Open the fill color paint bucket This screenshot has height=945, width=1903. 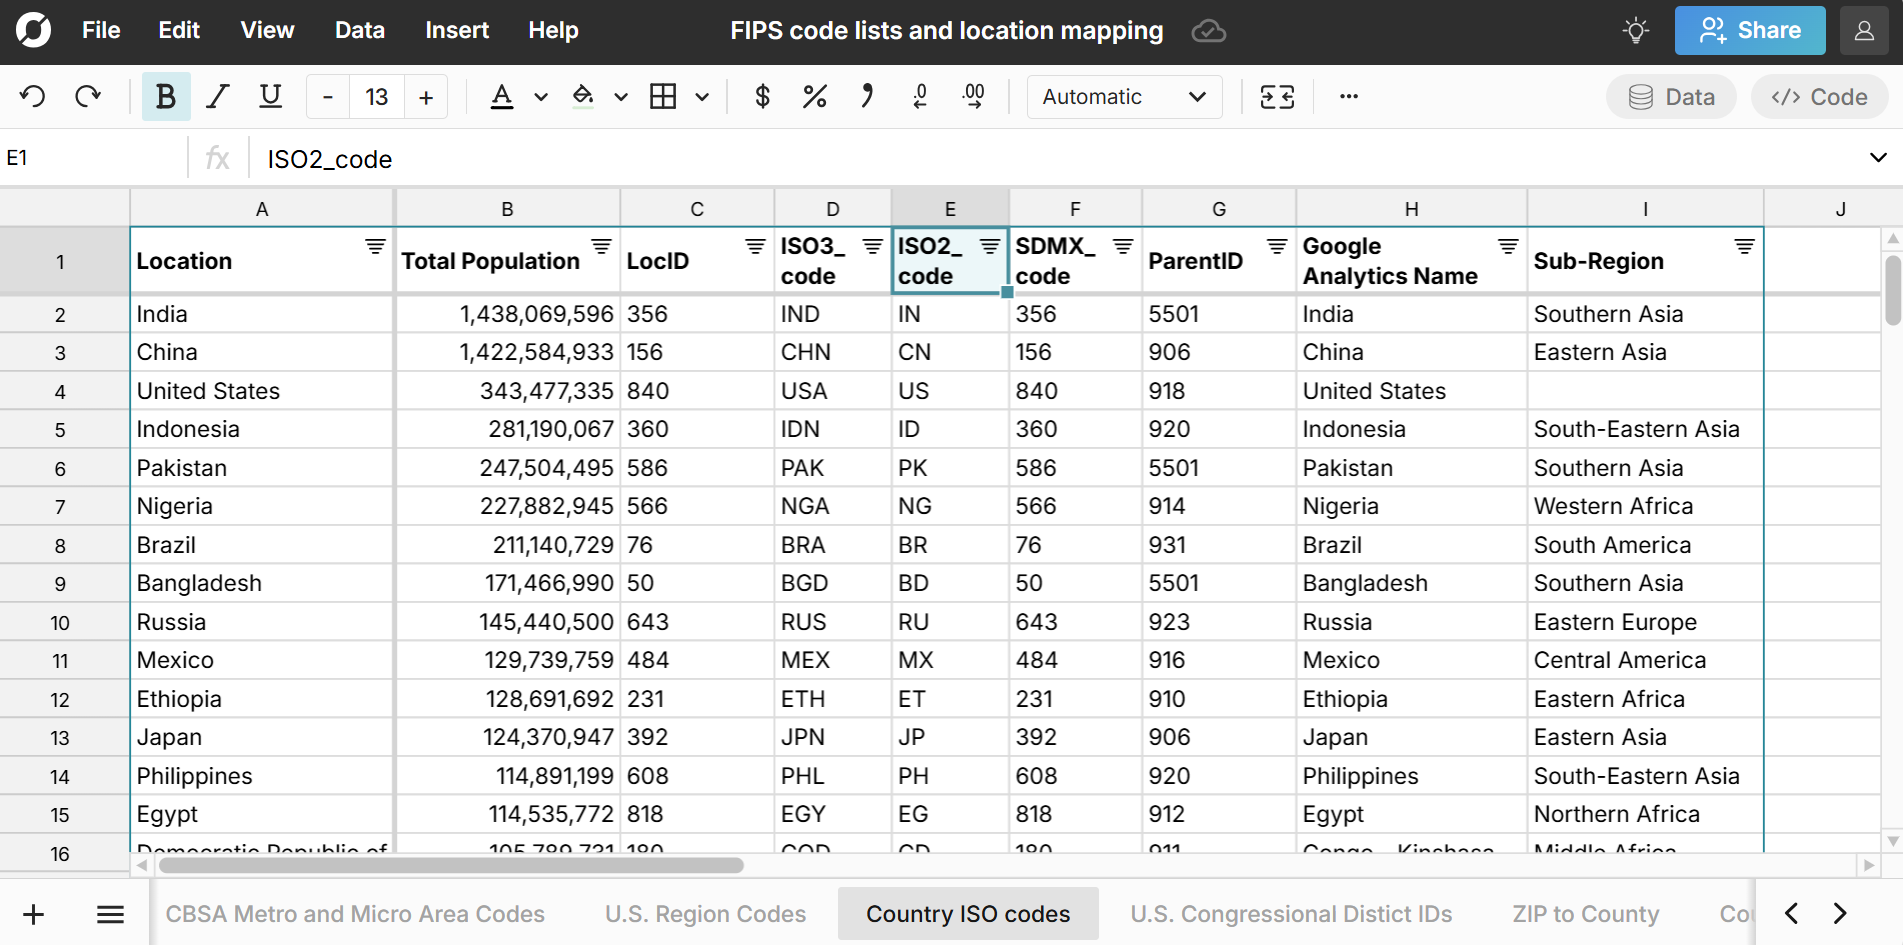coord(583,97)
